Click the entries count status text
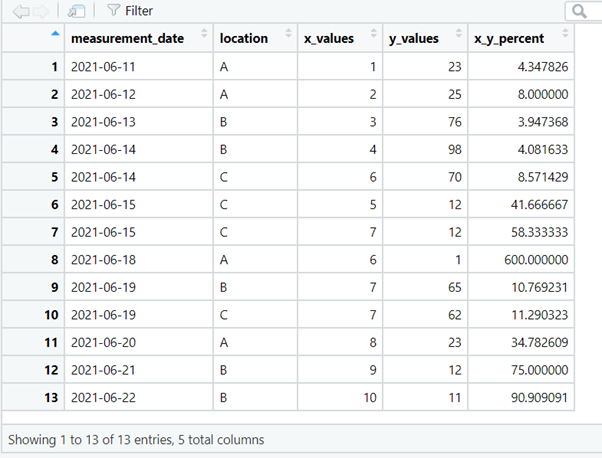This screenshot has height=458, width=602. click(x=135, y=439)
